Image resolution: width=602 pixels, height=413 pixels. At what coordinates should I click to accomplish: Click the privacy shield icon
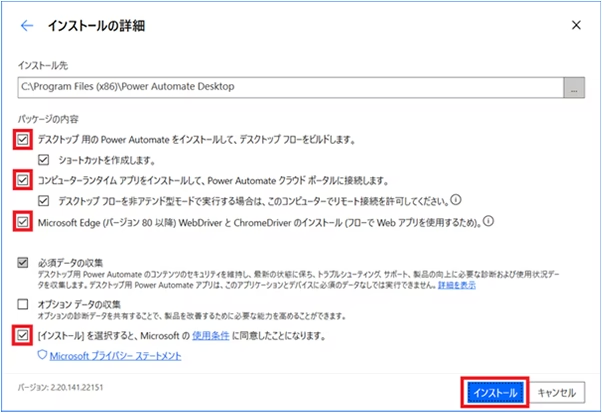click(x=41, y=354)
